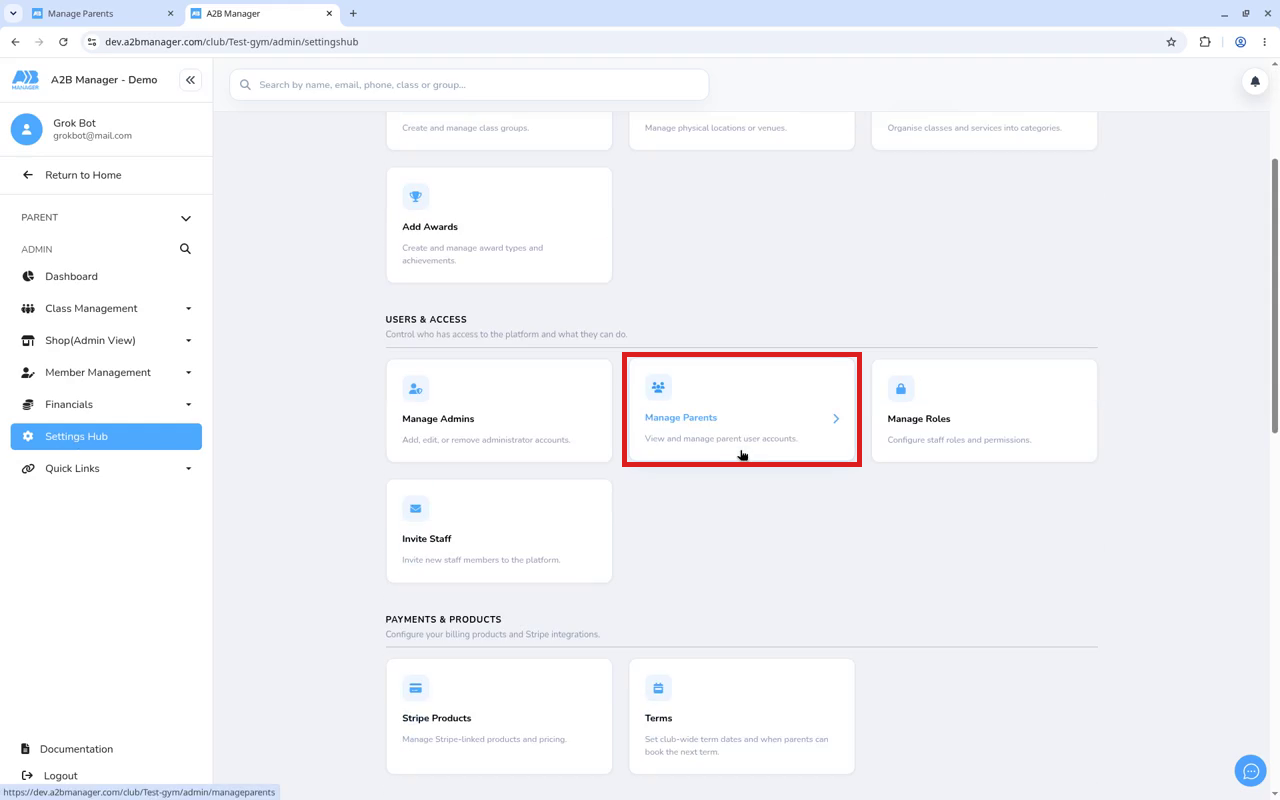Click Return to Home link
Viewport: 1280px width, 800px height.
[x=83, y=175]
